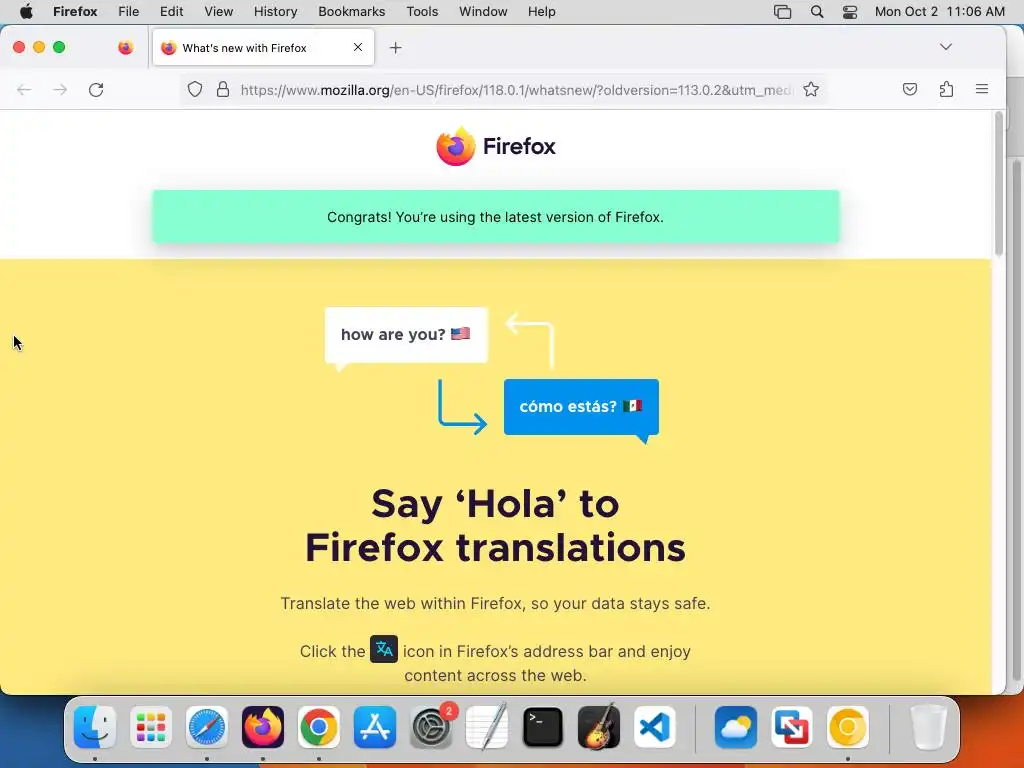Viewport: 1024px width, 768px height.
Task: Open the Extensions puzzle icon
Action: click(x=946, y=89)
